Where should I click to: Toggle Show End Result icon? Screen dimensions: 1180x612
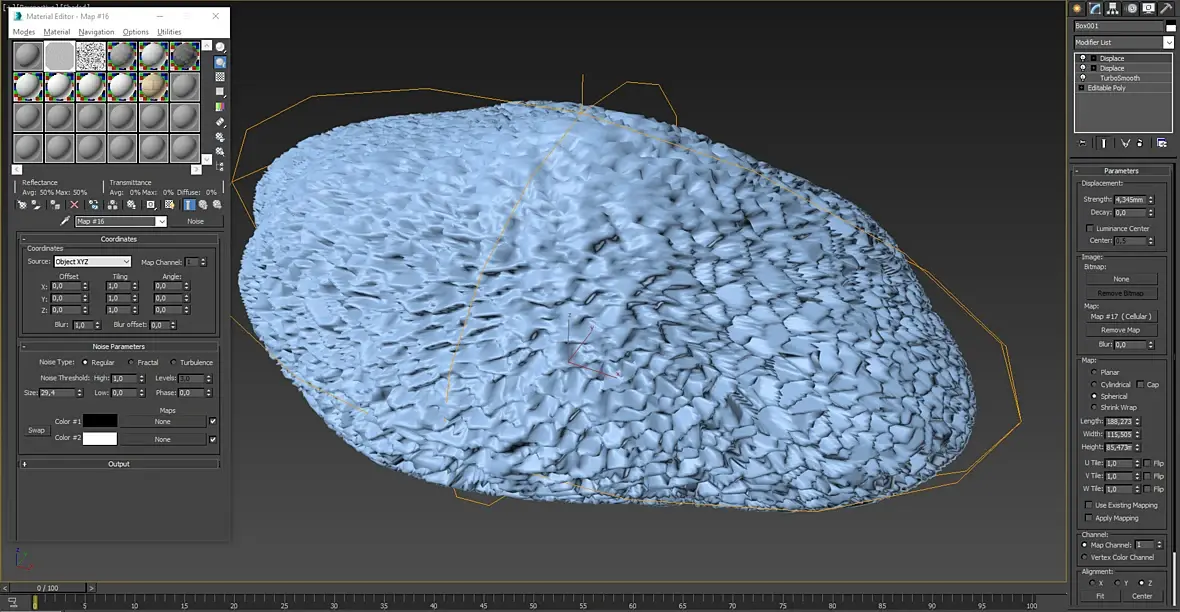coord(1104,143)
